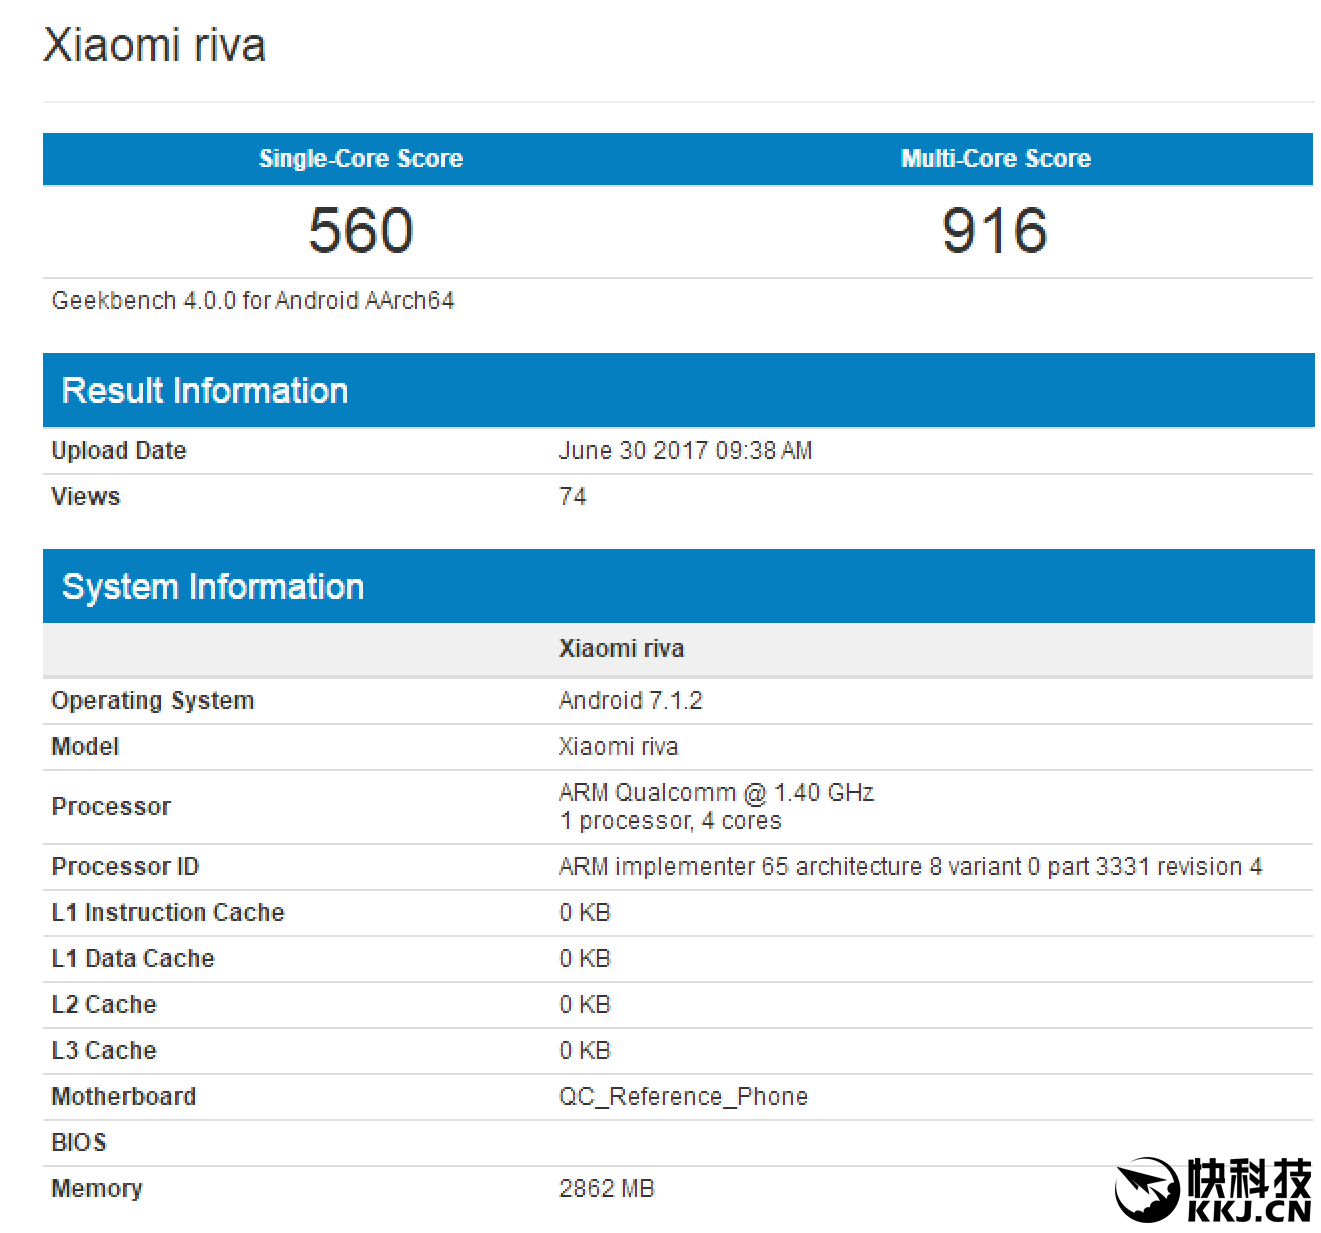
Task: Select the "Processor ID" label
Action: point(125,866)
